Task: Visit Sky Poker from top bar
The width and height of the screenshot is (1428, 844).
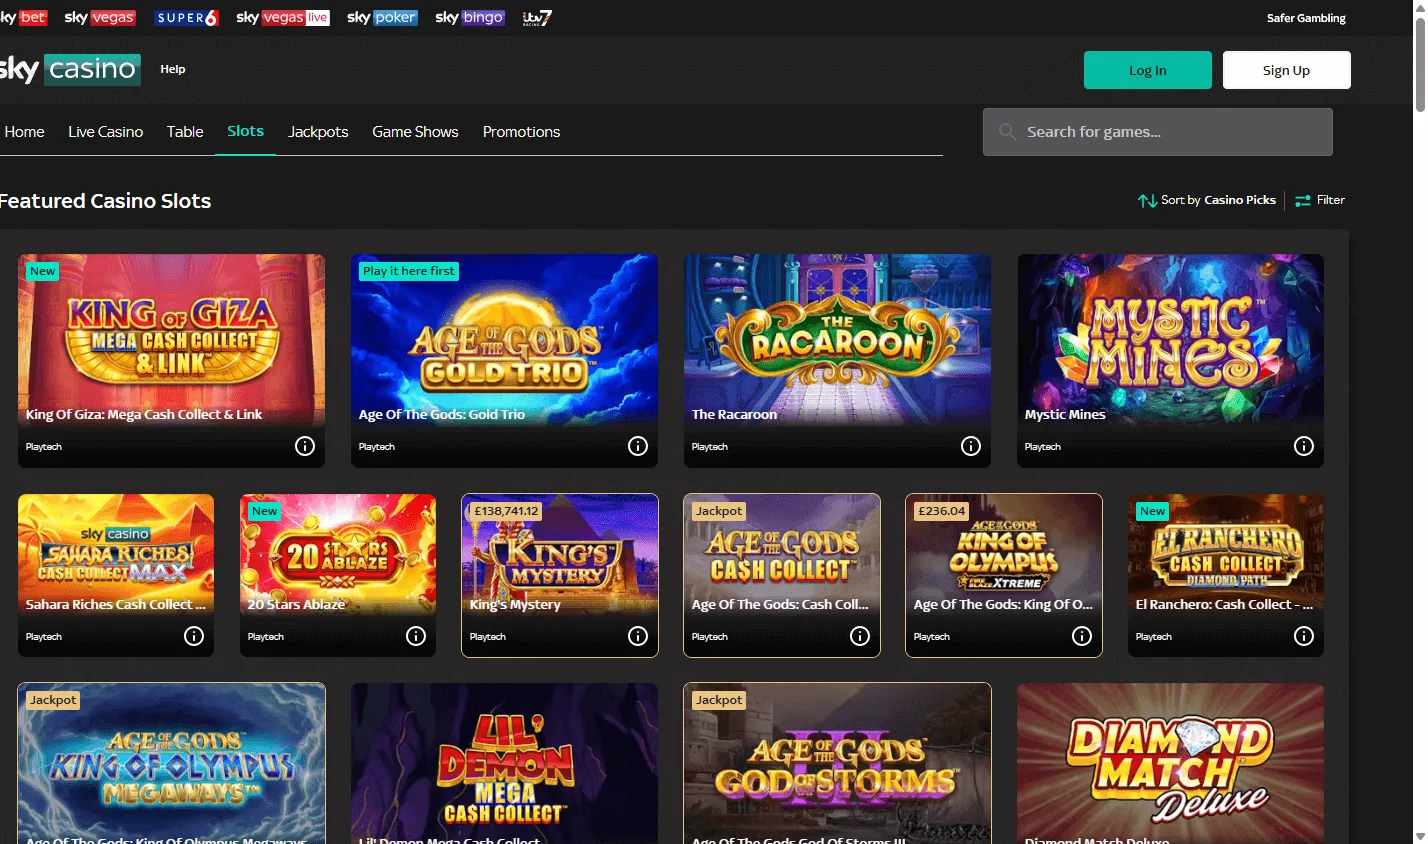Action: 382,18
